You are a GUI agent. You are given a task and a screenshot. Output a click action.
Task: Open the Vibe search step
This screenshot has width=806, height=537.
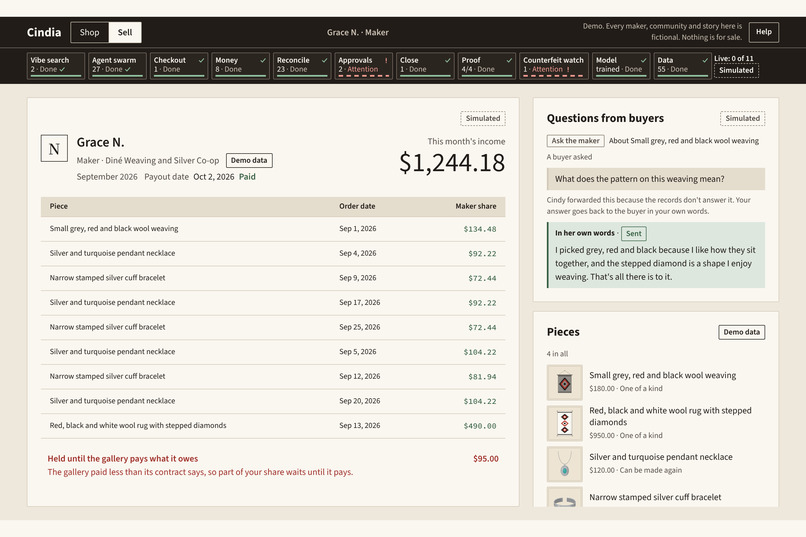(x=56, y=65)
